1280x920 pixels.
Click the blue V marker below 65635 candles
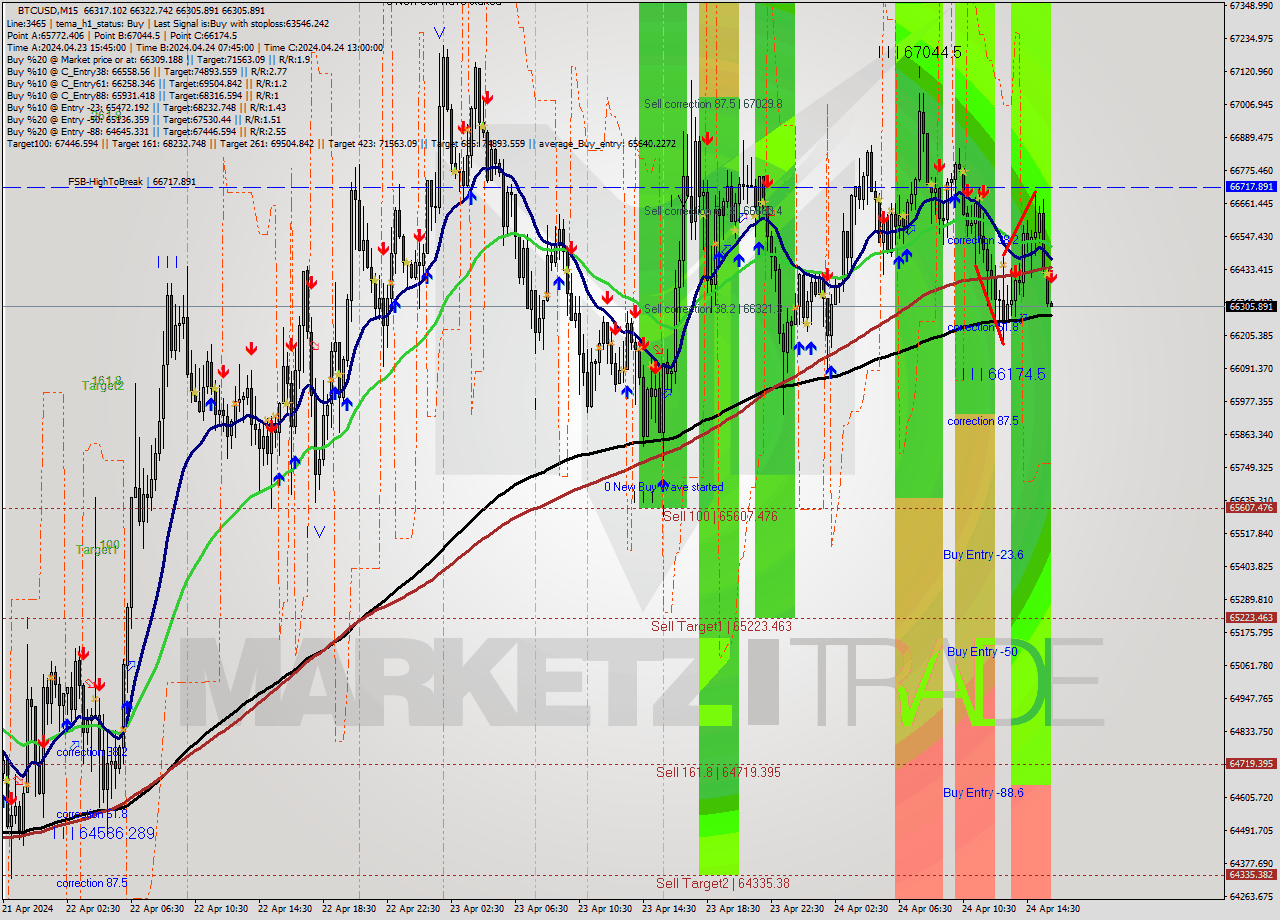tap(319, 531)
